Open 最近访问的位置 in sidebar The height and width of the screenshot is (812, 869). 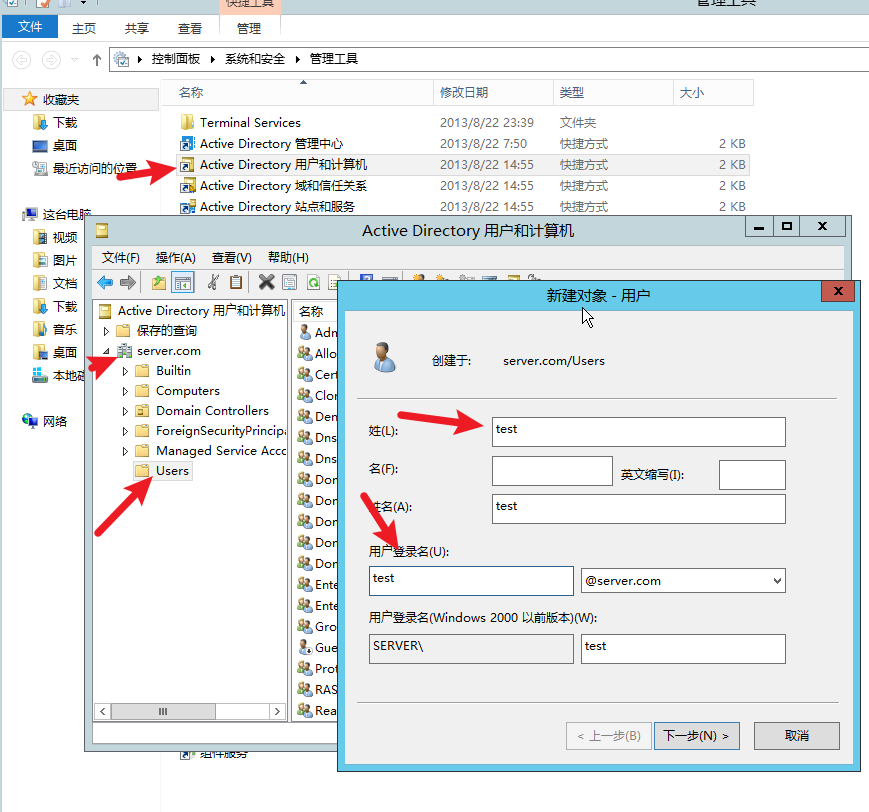[84, 168]
